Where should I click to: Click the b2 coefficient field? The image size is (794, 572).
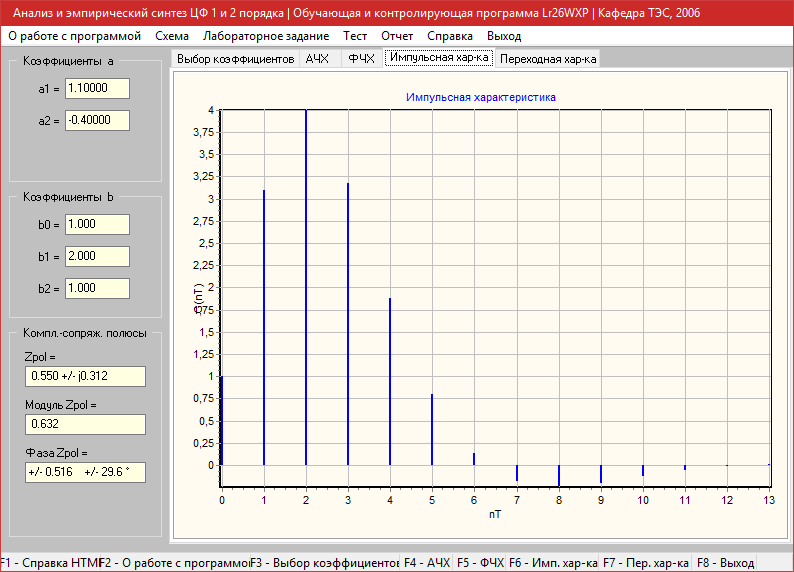coord(97,288)
